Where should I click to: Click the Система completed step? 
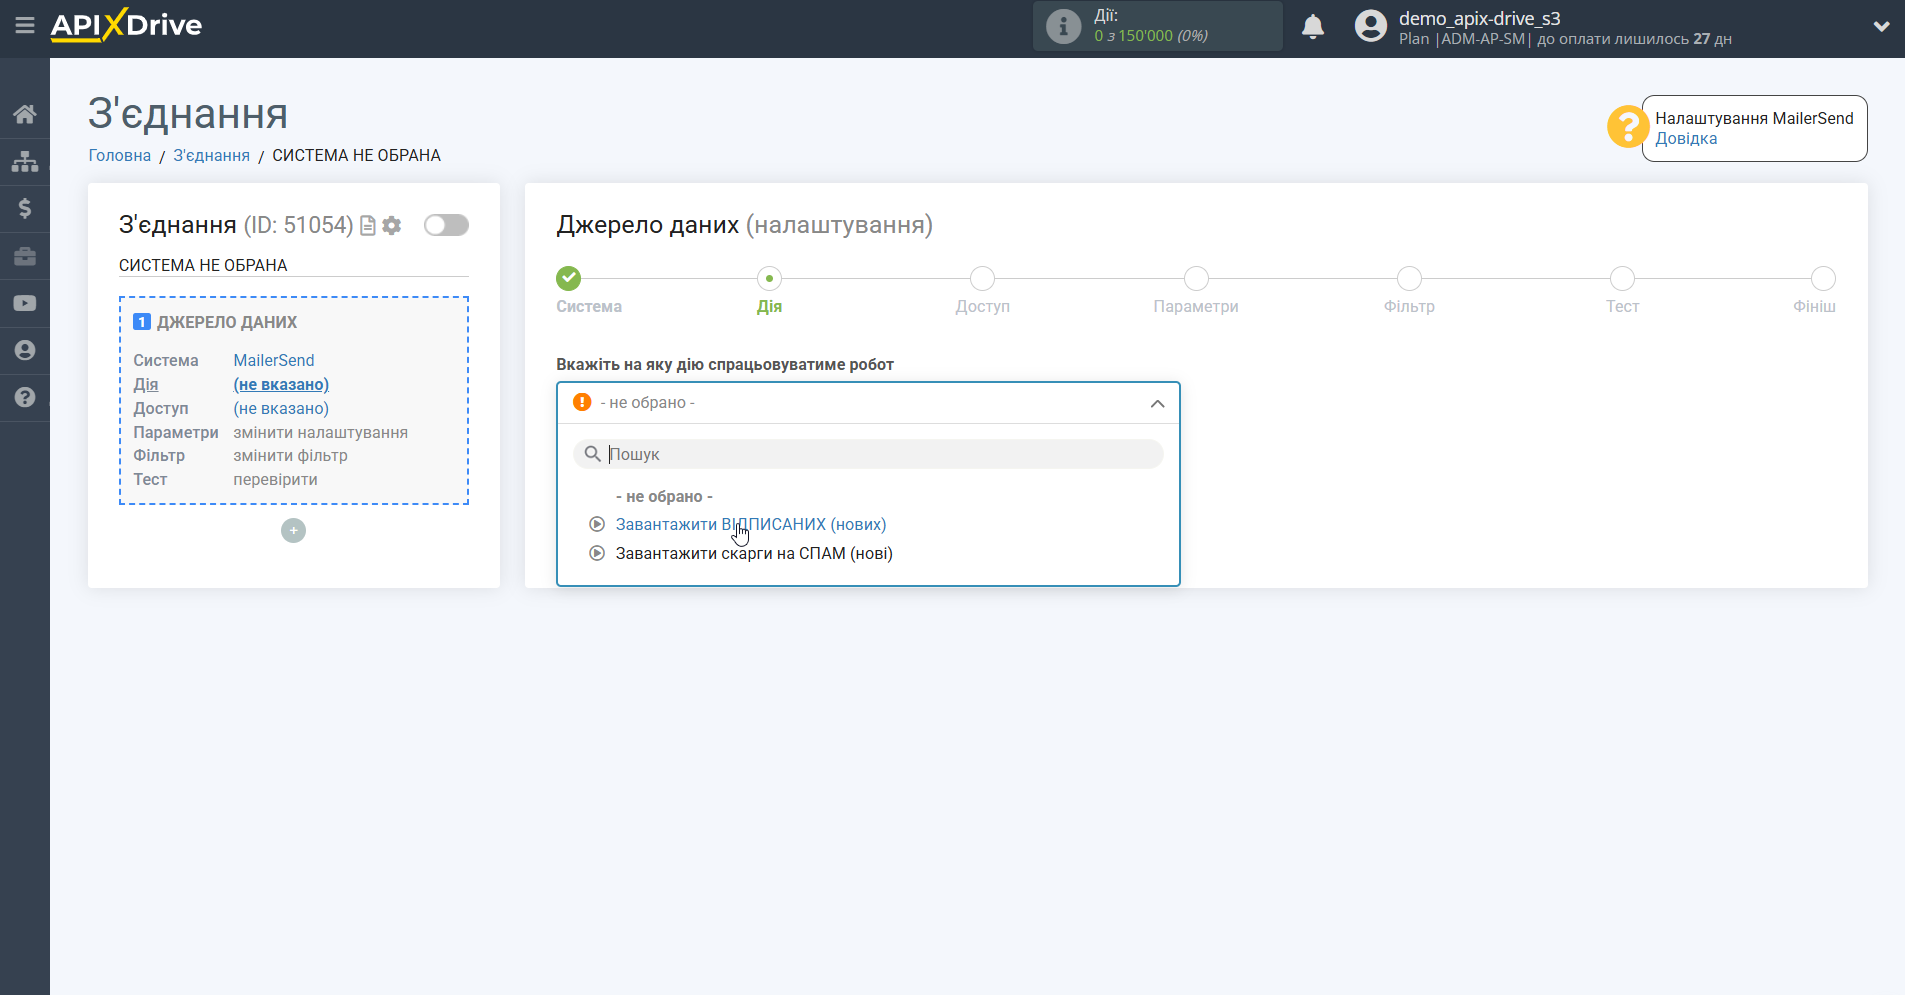pos(569,279)
